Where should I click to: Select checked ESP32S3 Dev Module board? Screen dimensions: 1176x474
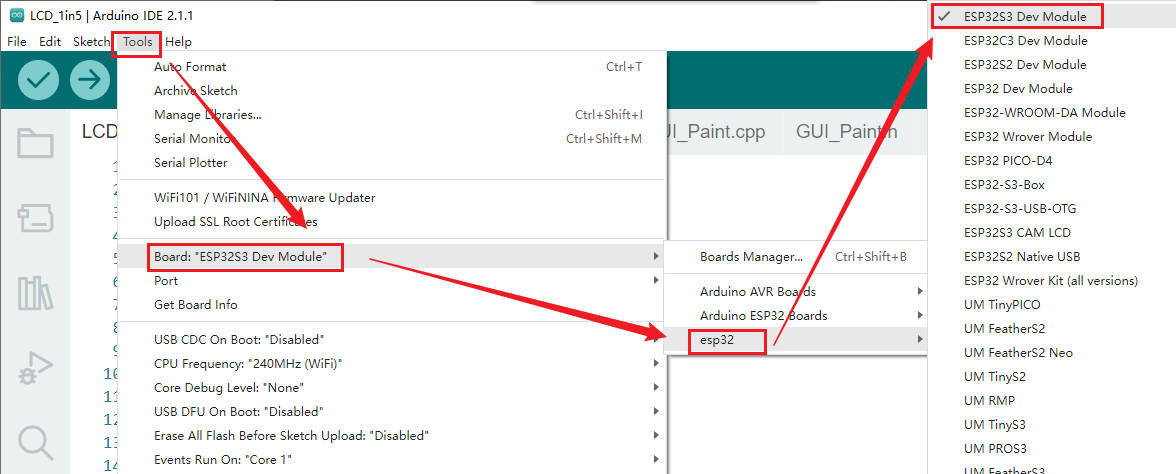pyautogui.click(x=1052, y=16)
